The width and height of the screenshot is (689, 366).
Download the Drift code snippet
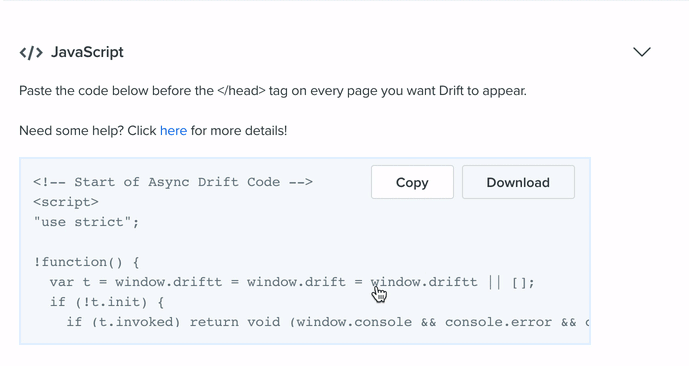pyautogui.click(x=518, y=182)
